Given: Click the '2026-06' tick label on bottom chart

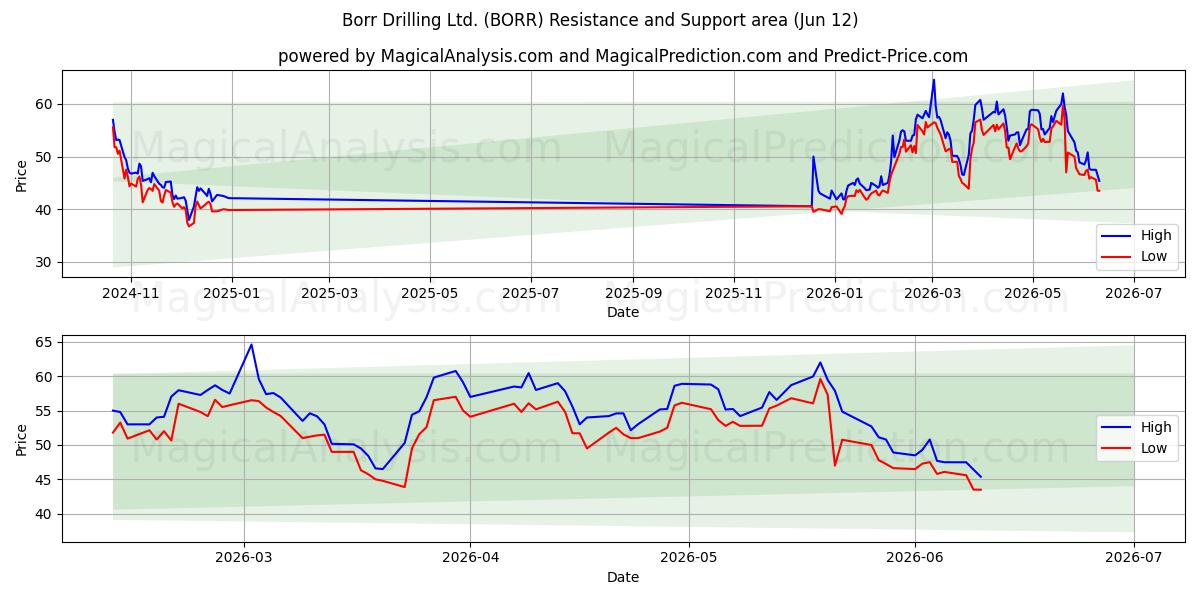Looking at the screenshot, I should pyautogui.click(x=915, y=558).
